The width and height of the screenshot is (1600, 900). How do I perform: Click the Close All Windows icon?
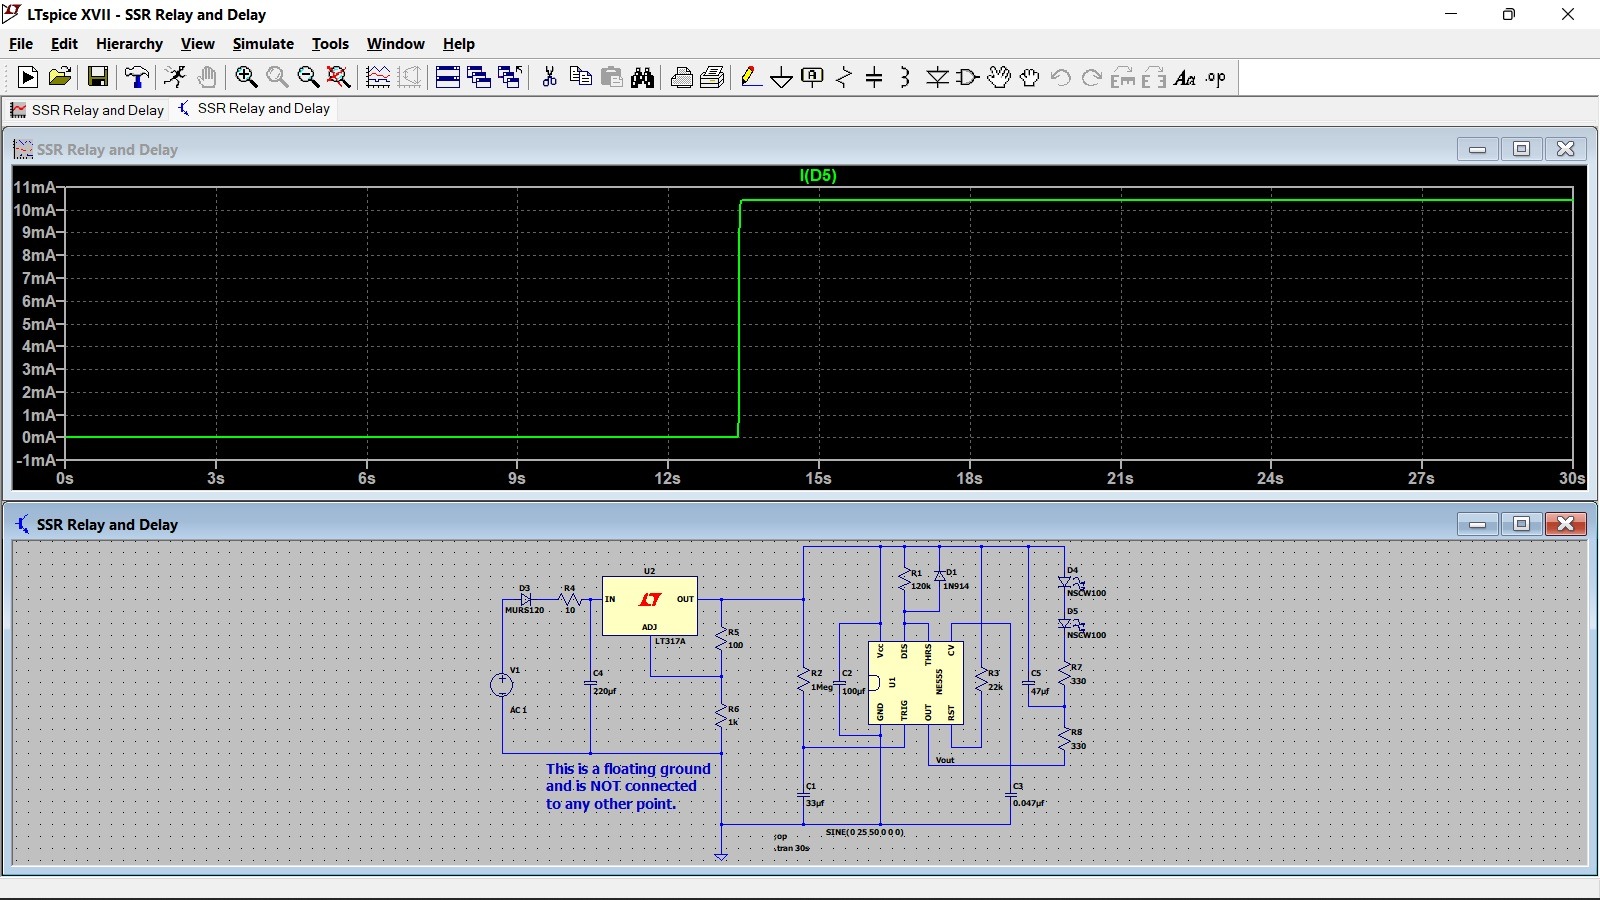pos(510,77)
